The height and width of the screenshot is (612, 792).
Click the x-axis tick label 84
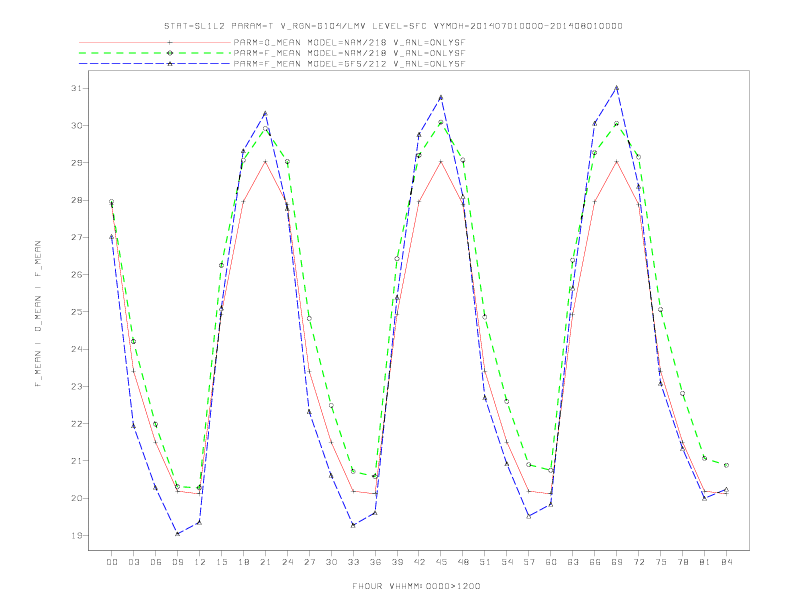726,562
